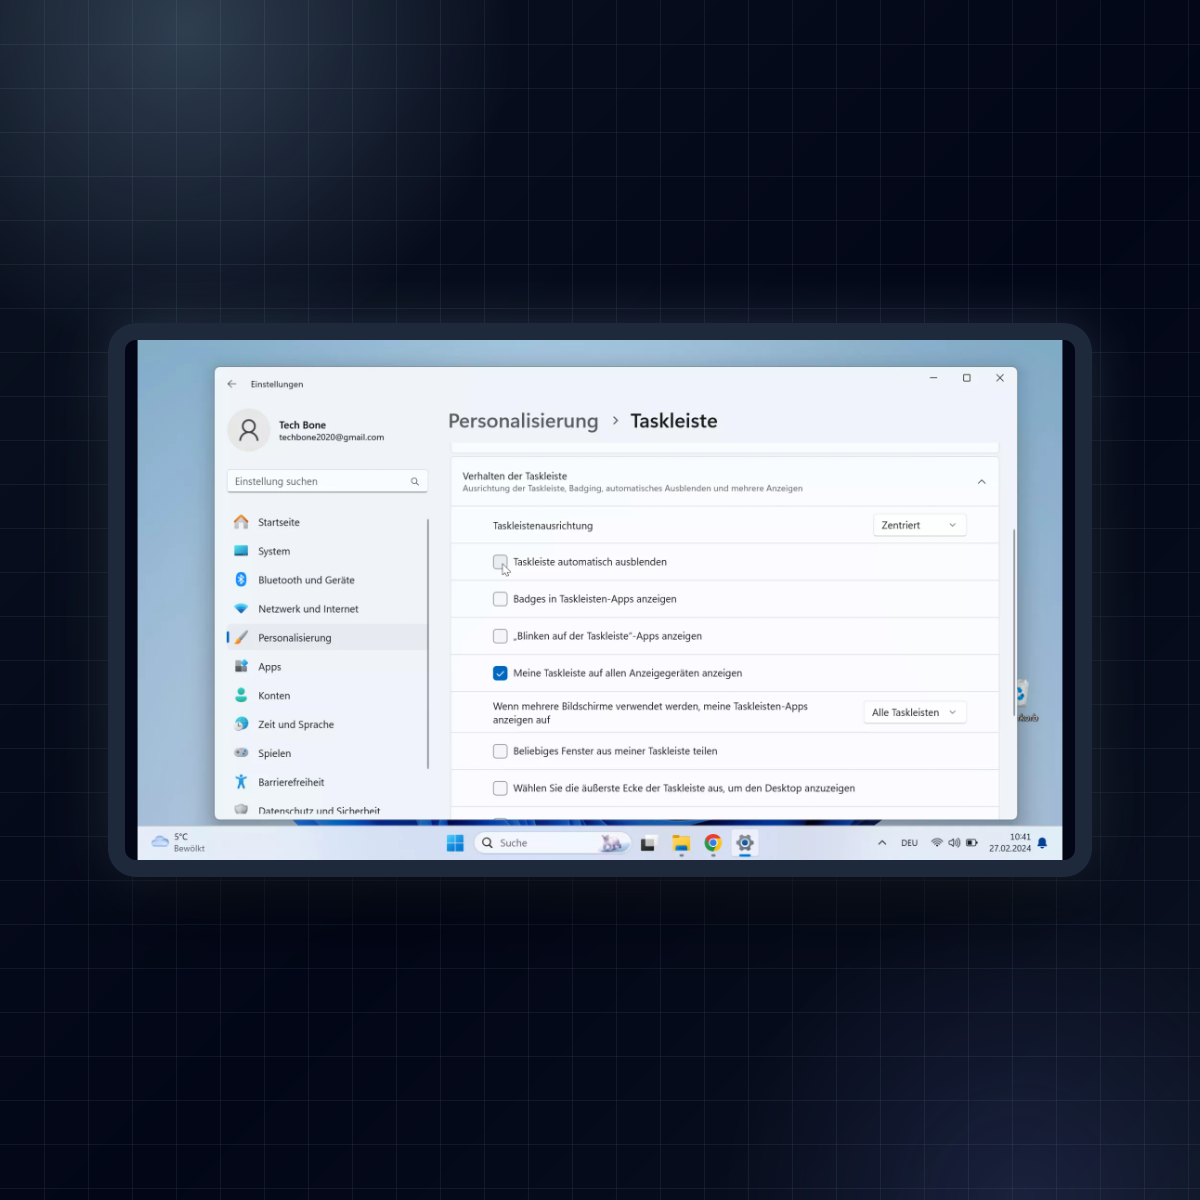Open File Explorer from the taskbar
Image resolution: width=1200 pixels, height=1200 pixels.
pos(681,843)
